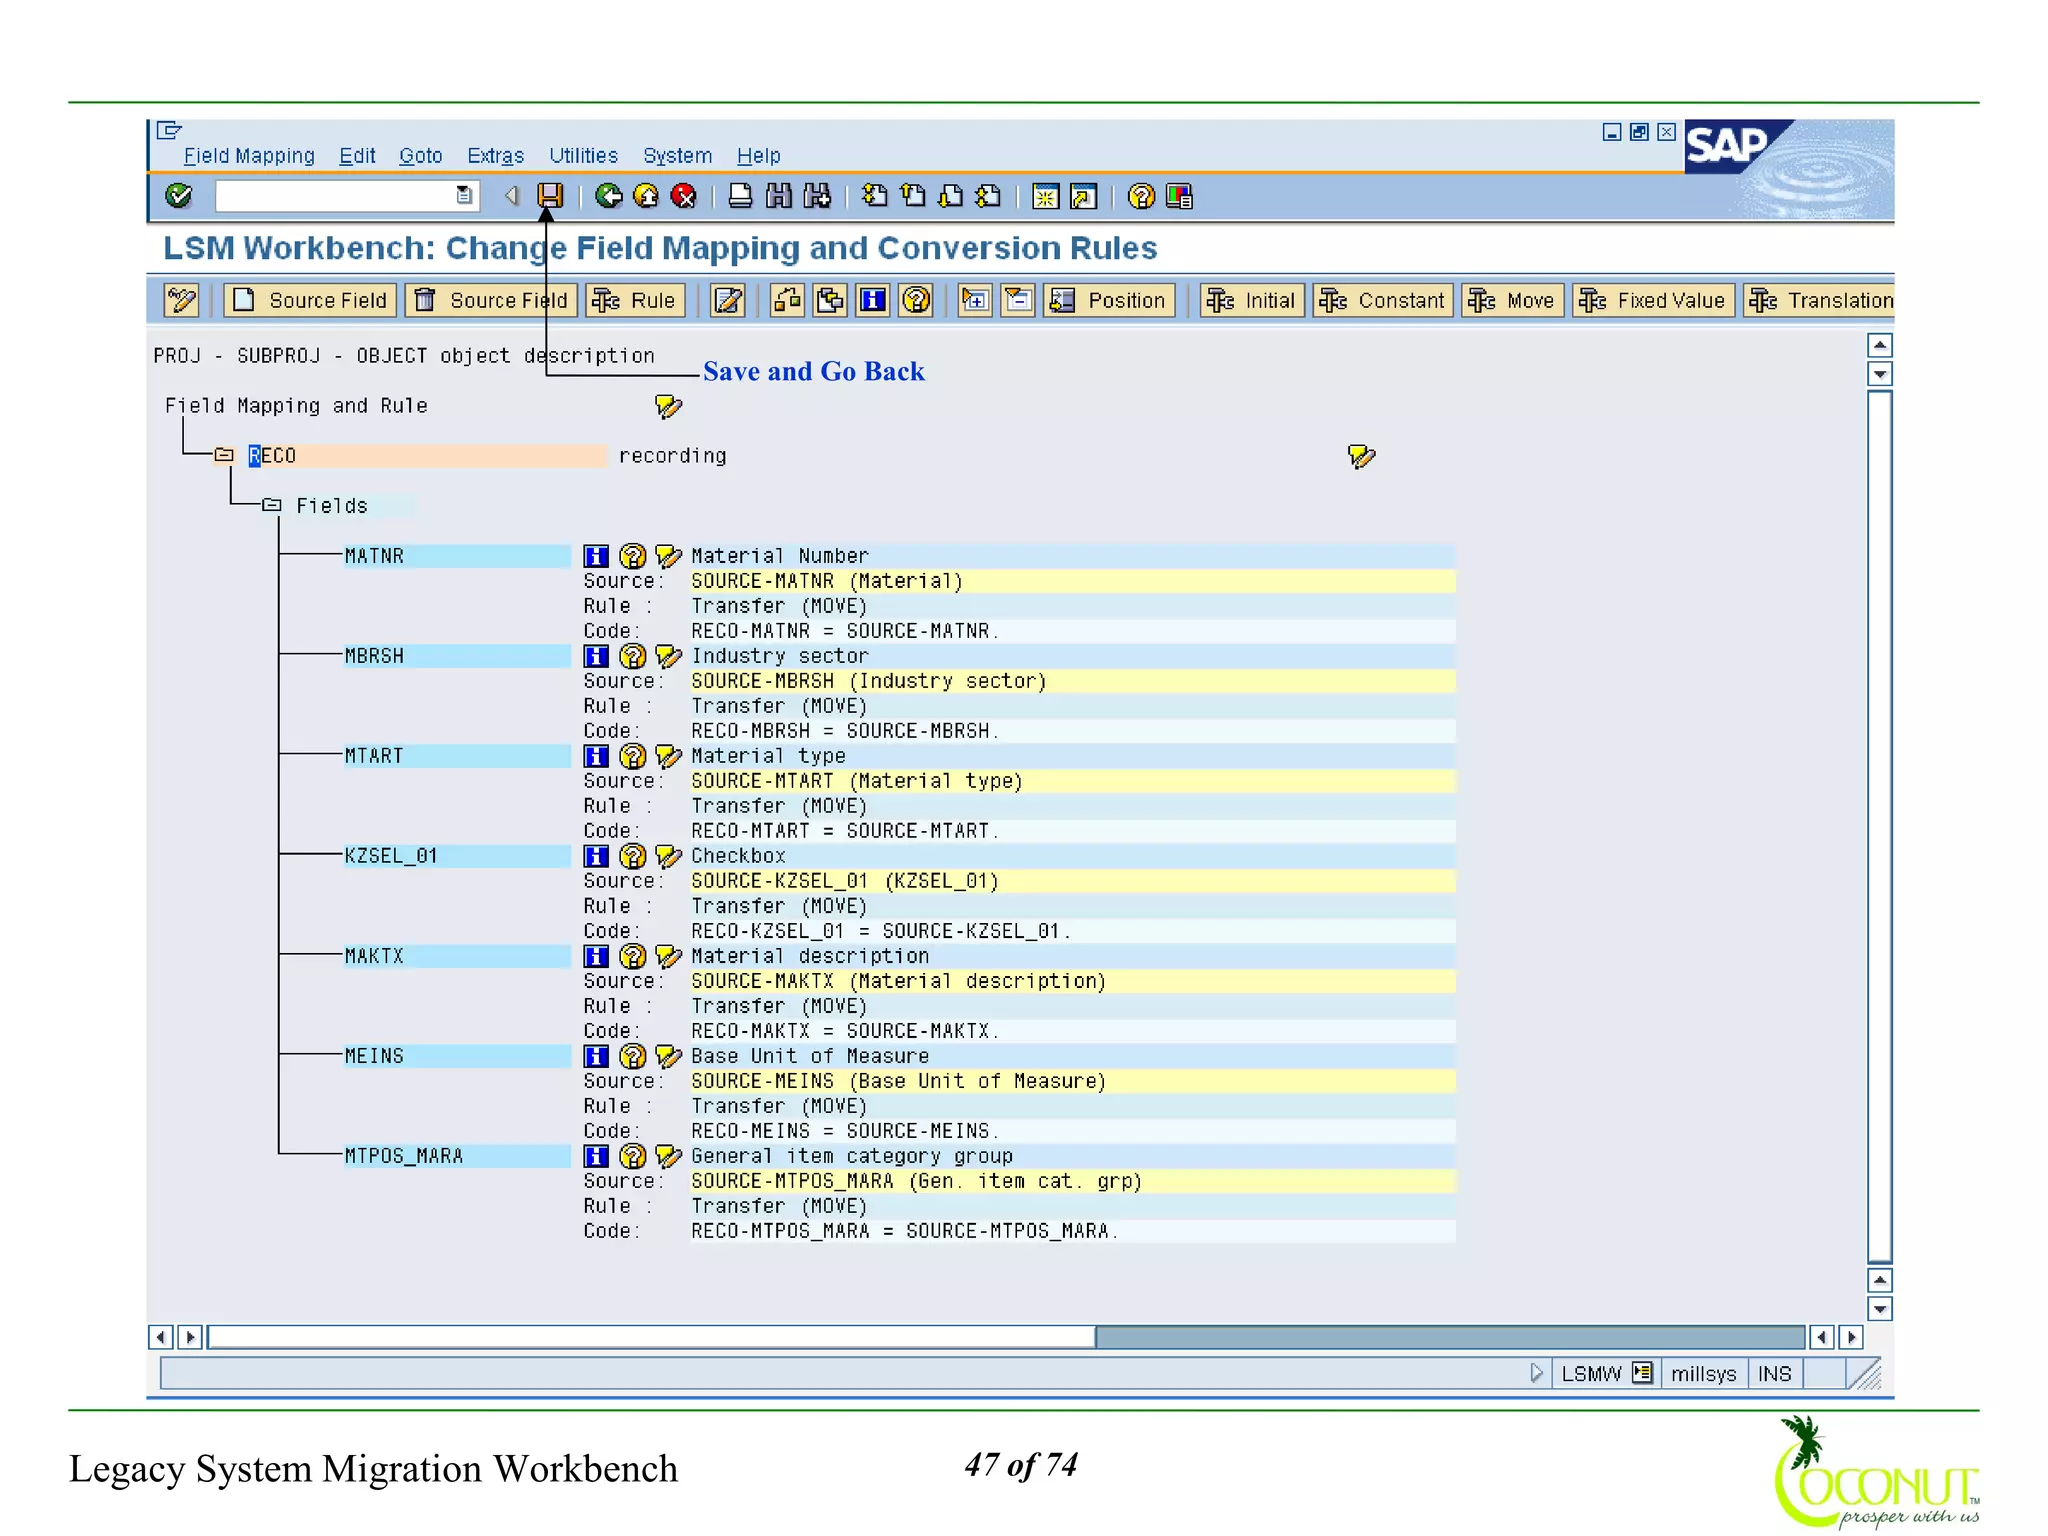This screenshot has height=1536, width=2048.
Task: Click the Fixed Value rule button
Action: point(1653,300)
